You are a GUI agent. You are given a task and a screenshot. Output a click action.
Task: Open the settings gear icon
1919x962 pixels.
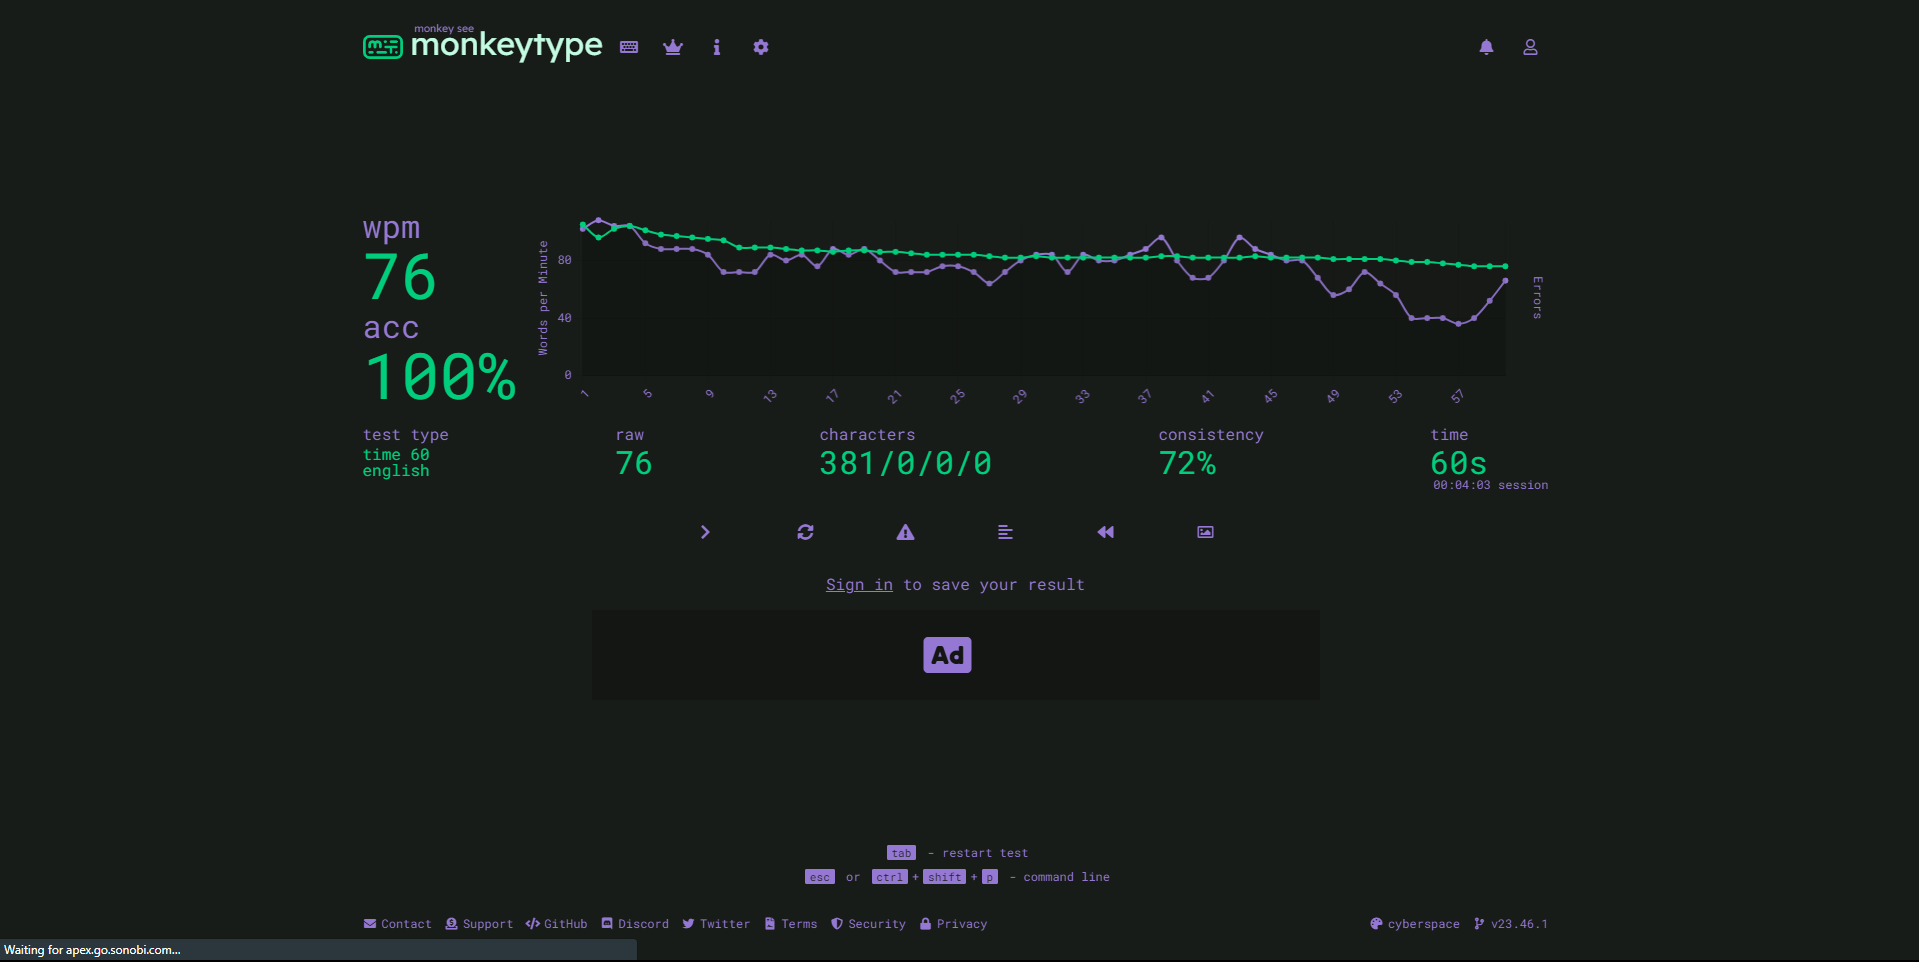pos(761,47)
